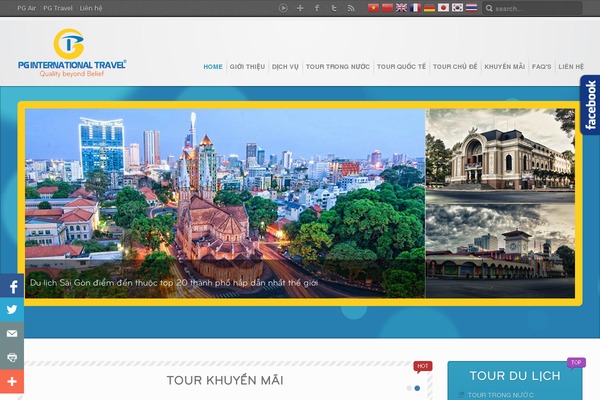Choose the Japan flag language
The image size is (600, 400).
[x=443, y=8]
